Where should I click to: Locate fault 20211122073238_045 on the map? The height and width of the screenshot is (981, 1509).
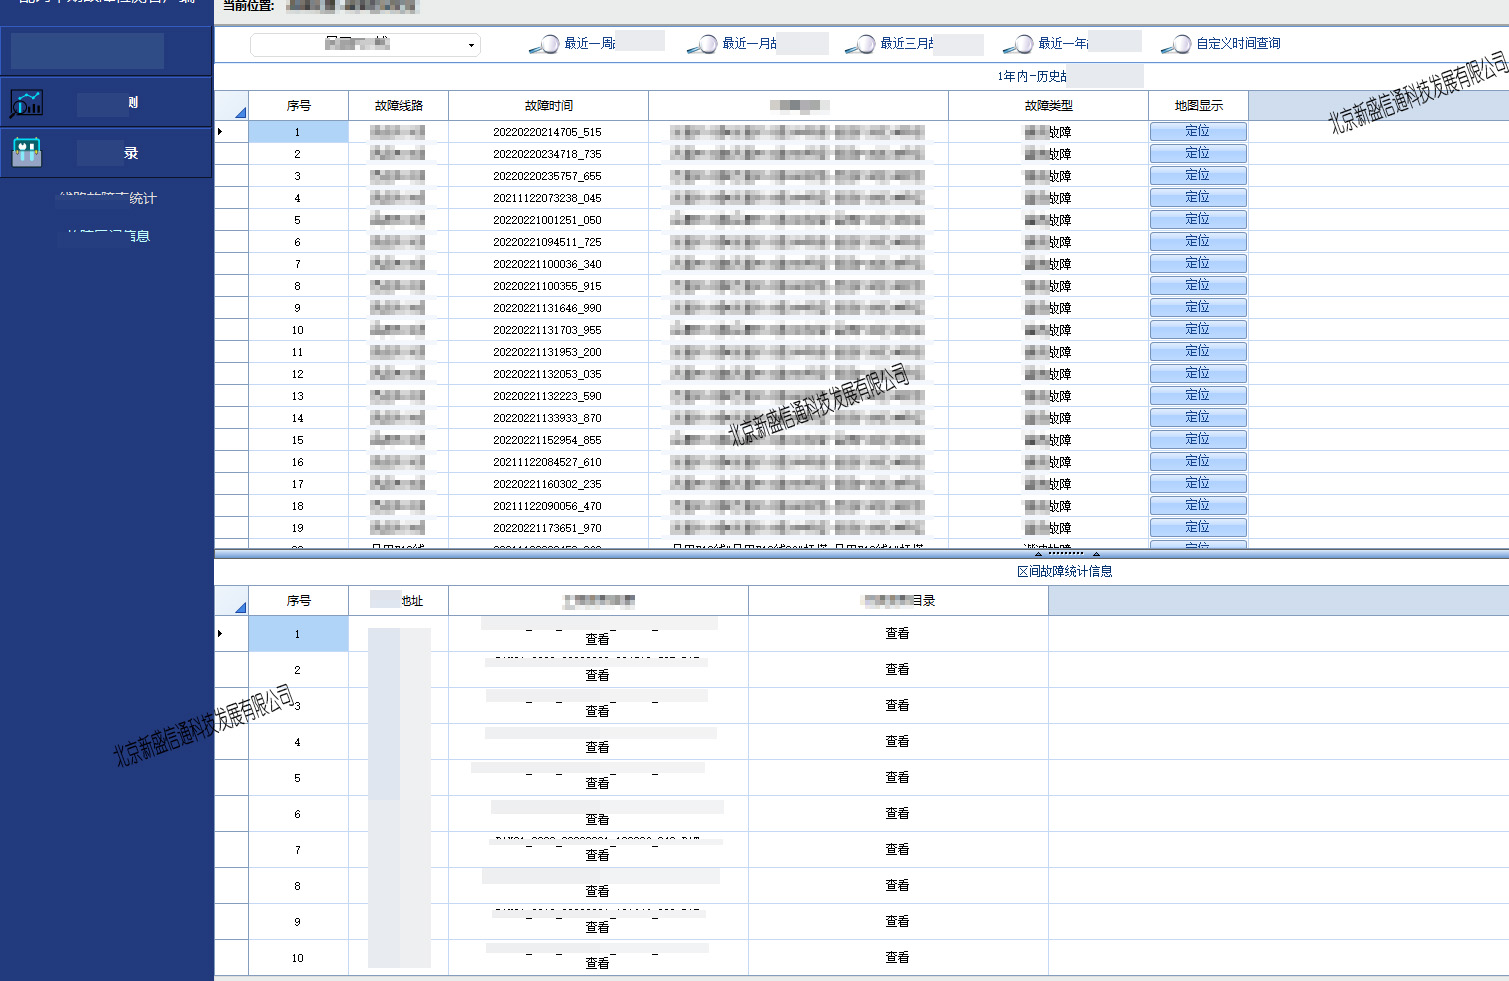[1198, 197]
